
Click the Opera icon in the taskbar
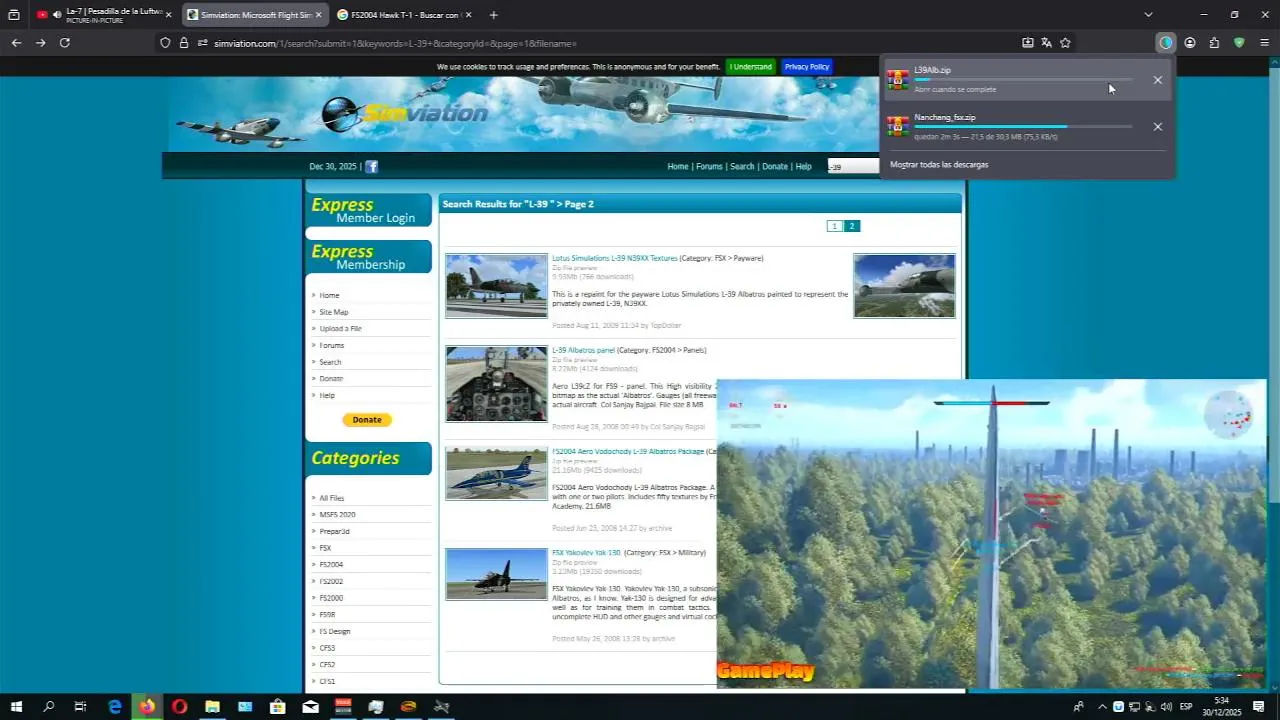pos(179,707)
